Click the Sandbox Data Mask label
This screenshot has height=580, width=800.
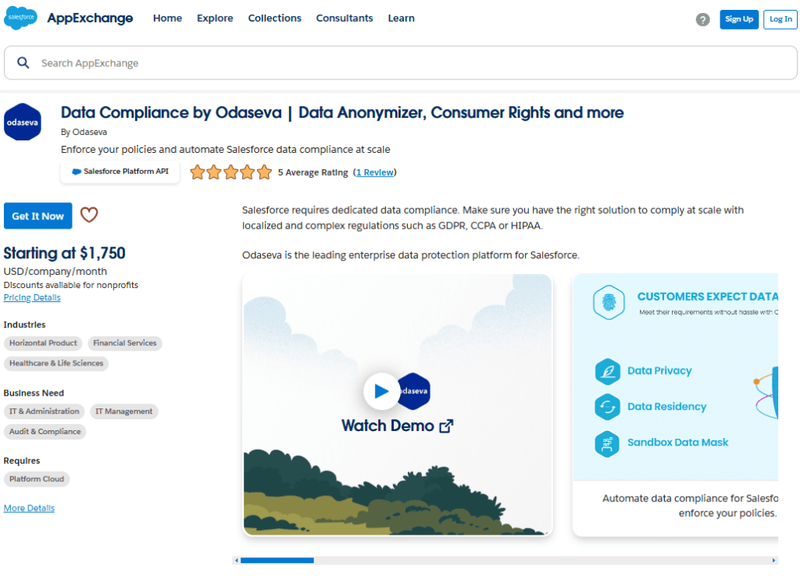(678, 443)
